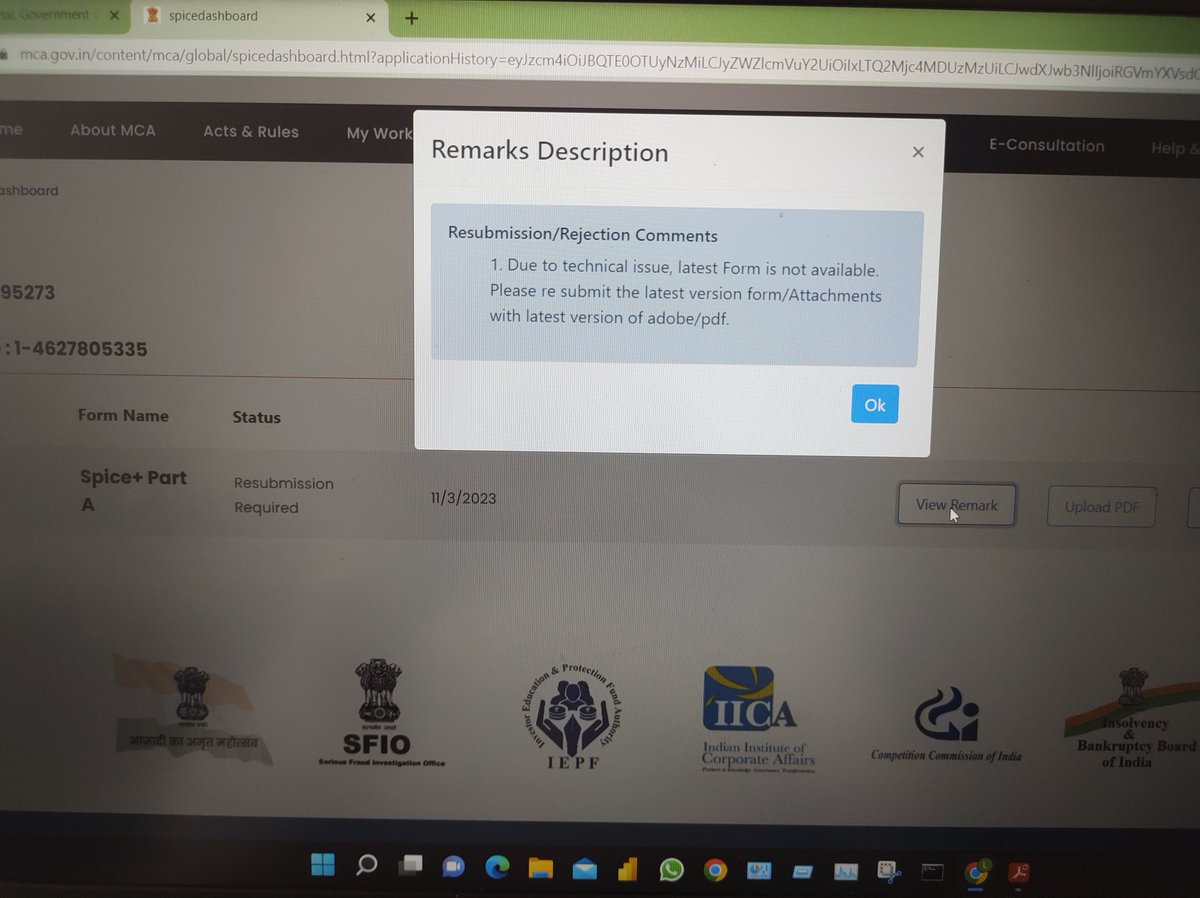The height and width of the screenshot is (898, 1200).
Task: Click the Status column header
Action: click(257, 417)
